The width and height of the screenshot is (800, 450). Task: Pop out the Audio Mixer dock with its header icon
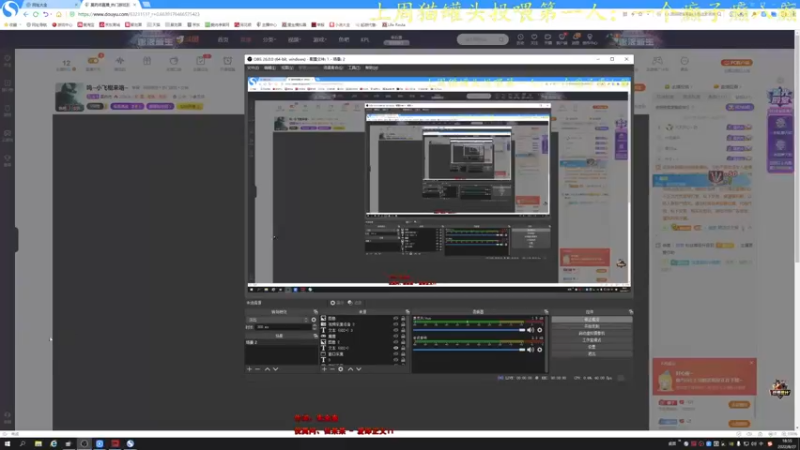pyautogui.click(x=546, y=311)
